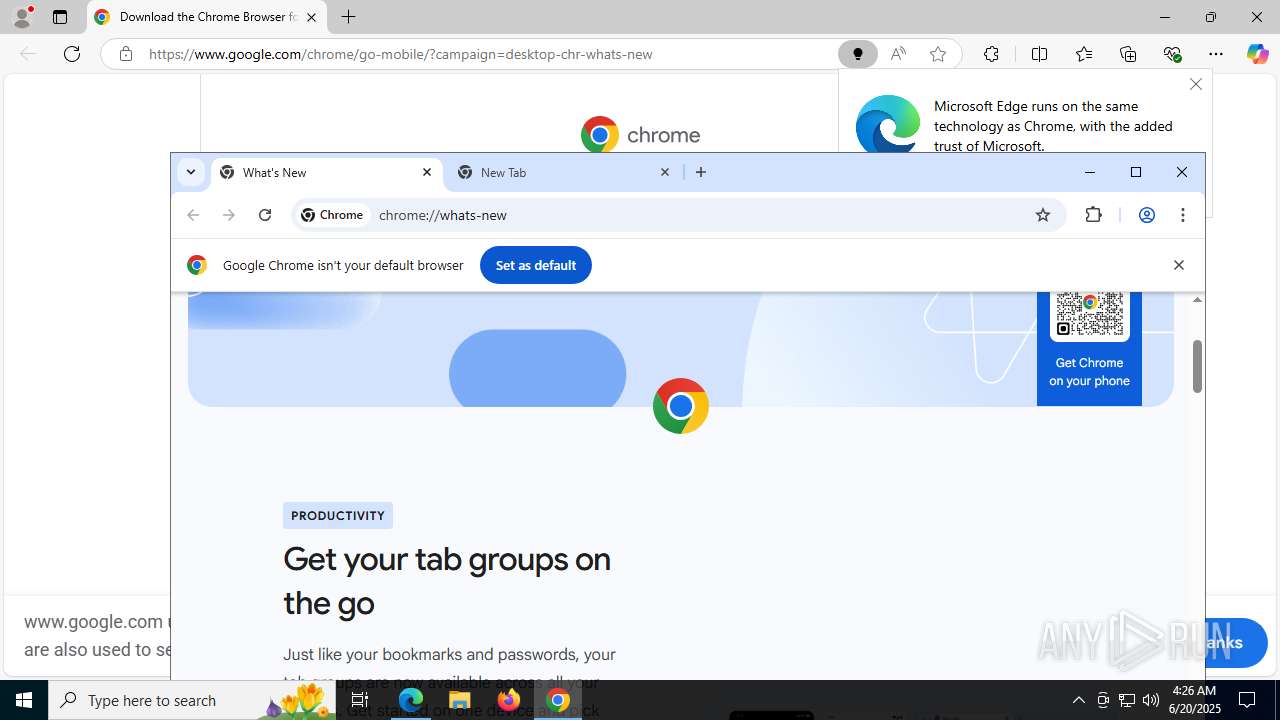Click the Chrome page vertical scrollbar thumb
This screenshot has height=720, width=1280.
point(1197,366)
